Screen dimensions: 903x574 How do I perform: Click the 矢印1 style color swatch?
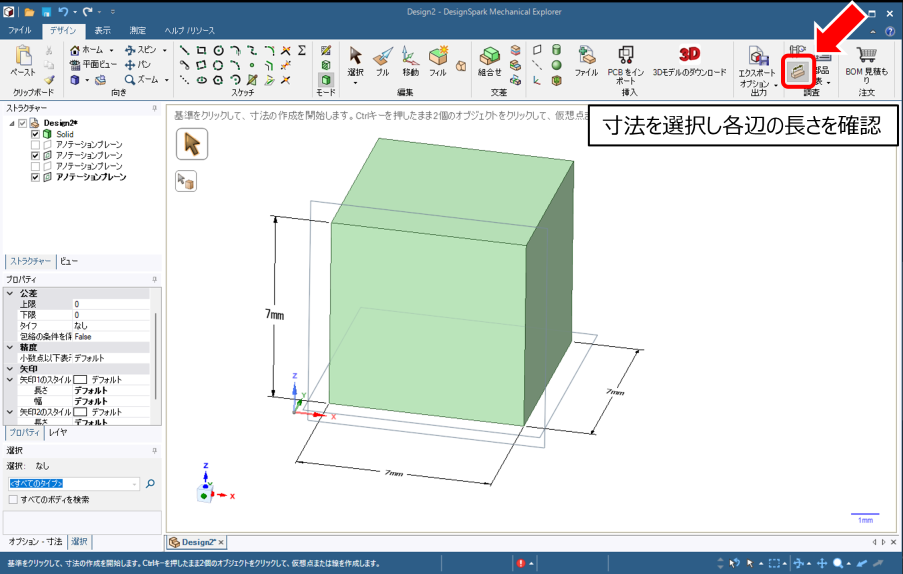(80, 380)
